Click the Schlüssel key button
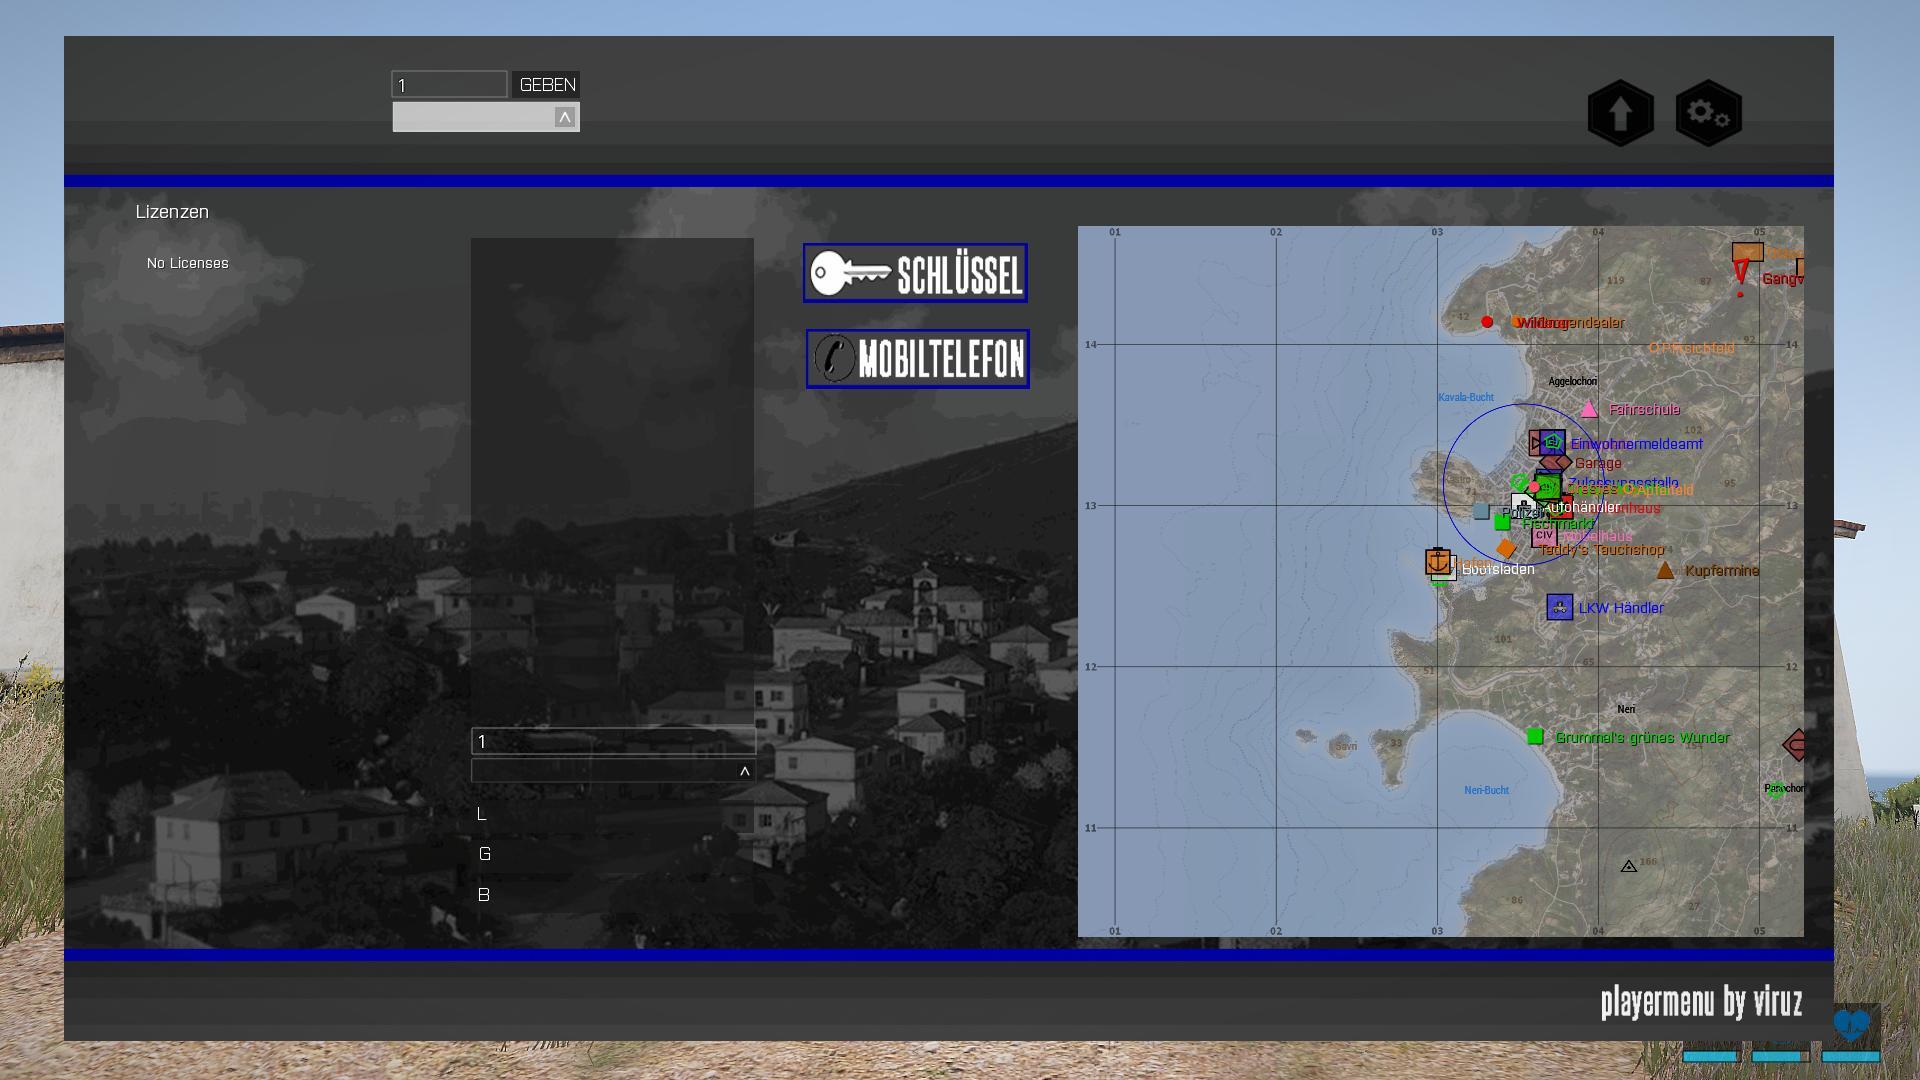The image size is (1920, 1080). point(915,273)
